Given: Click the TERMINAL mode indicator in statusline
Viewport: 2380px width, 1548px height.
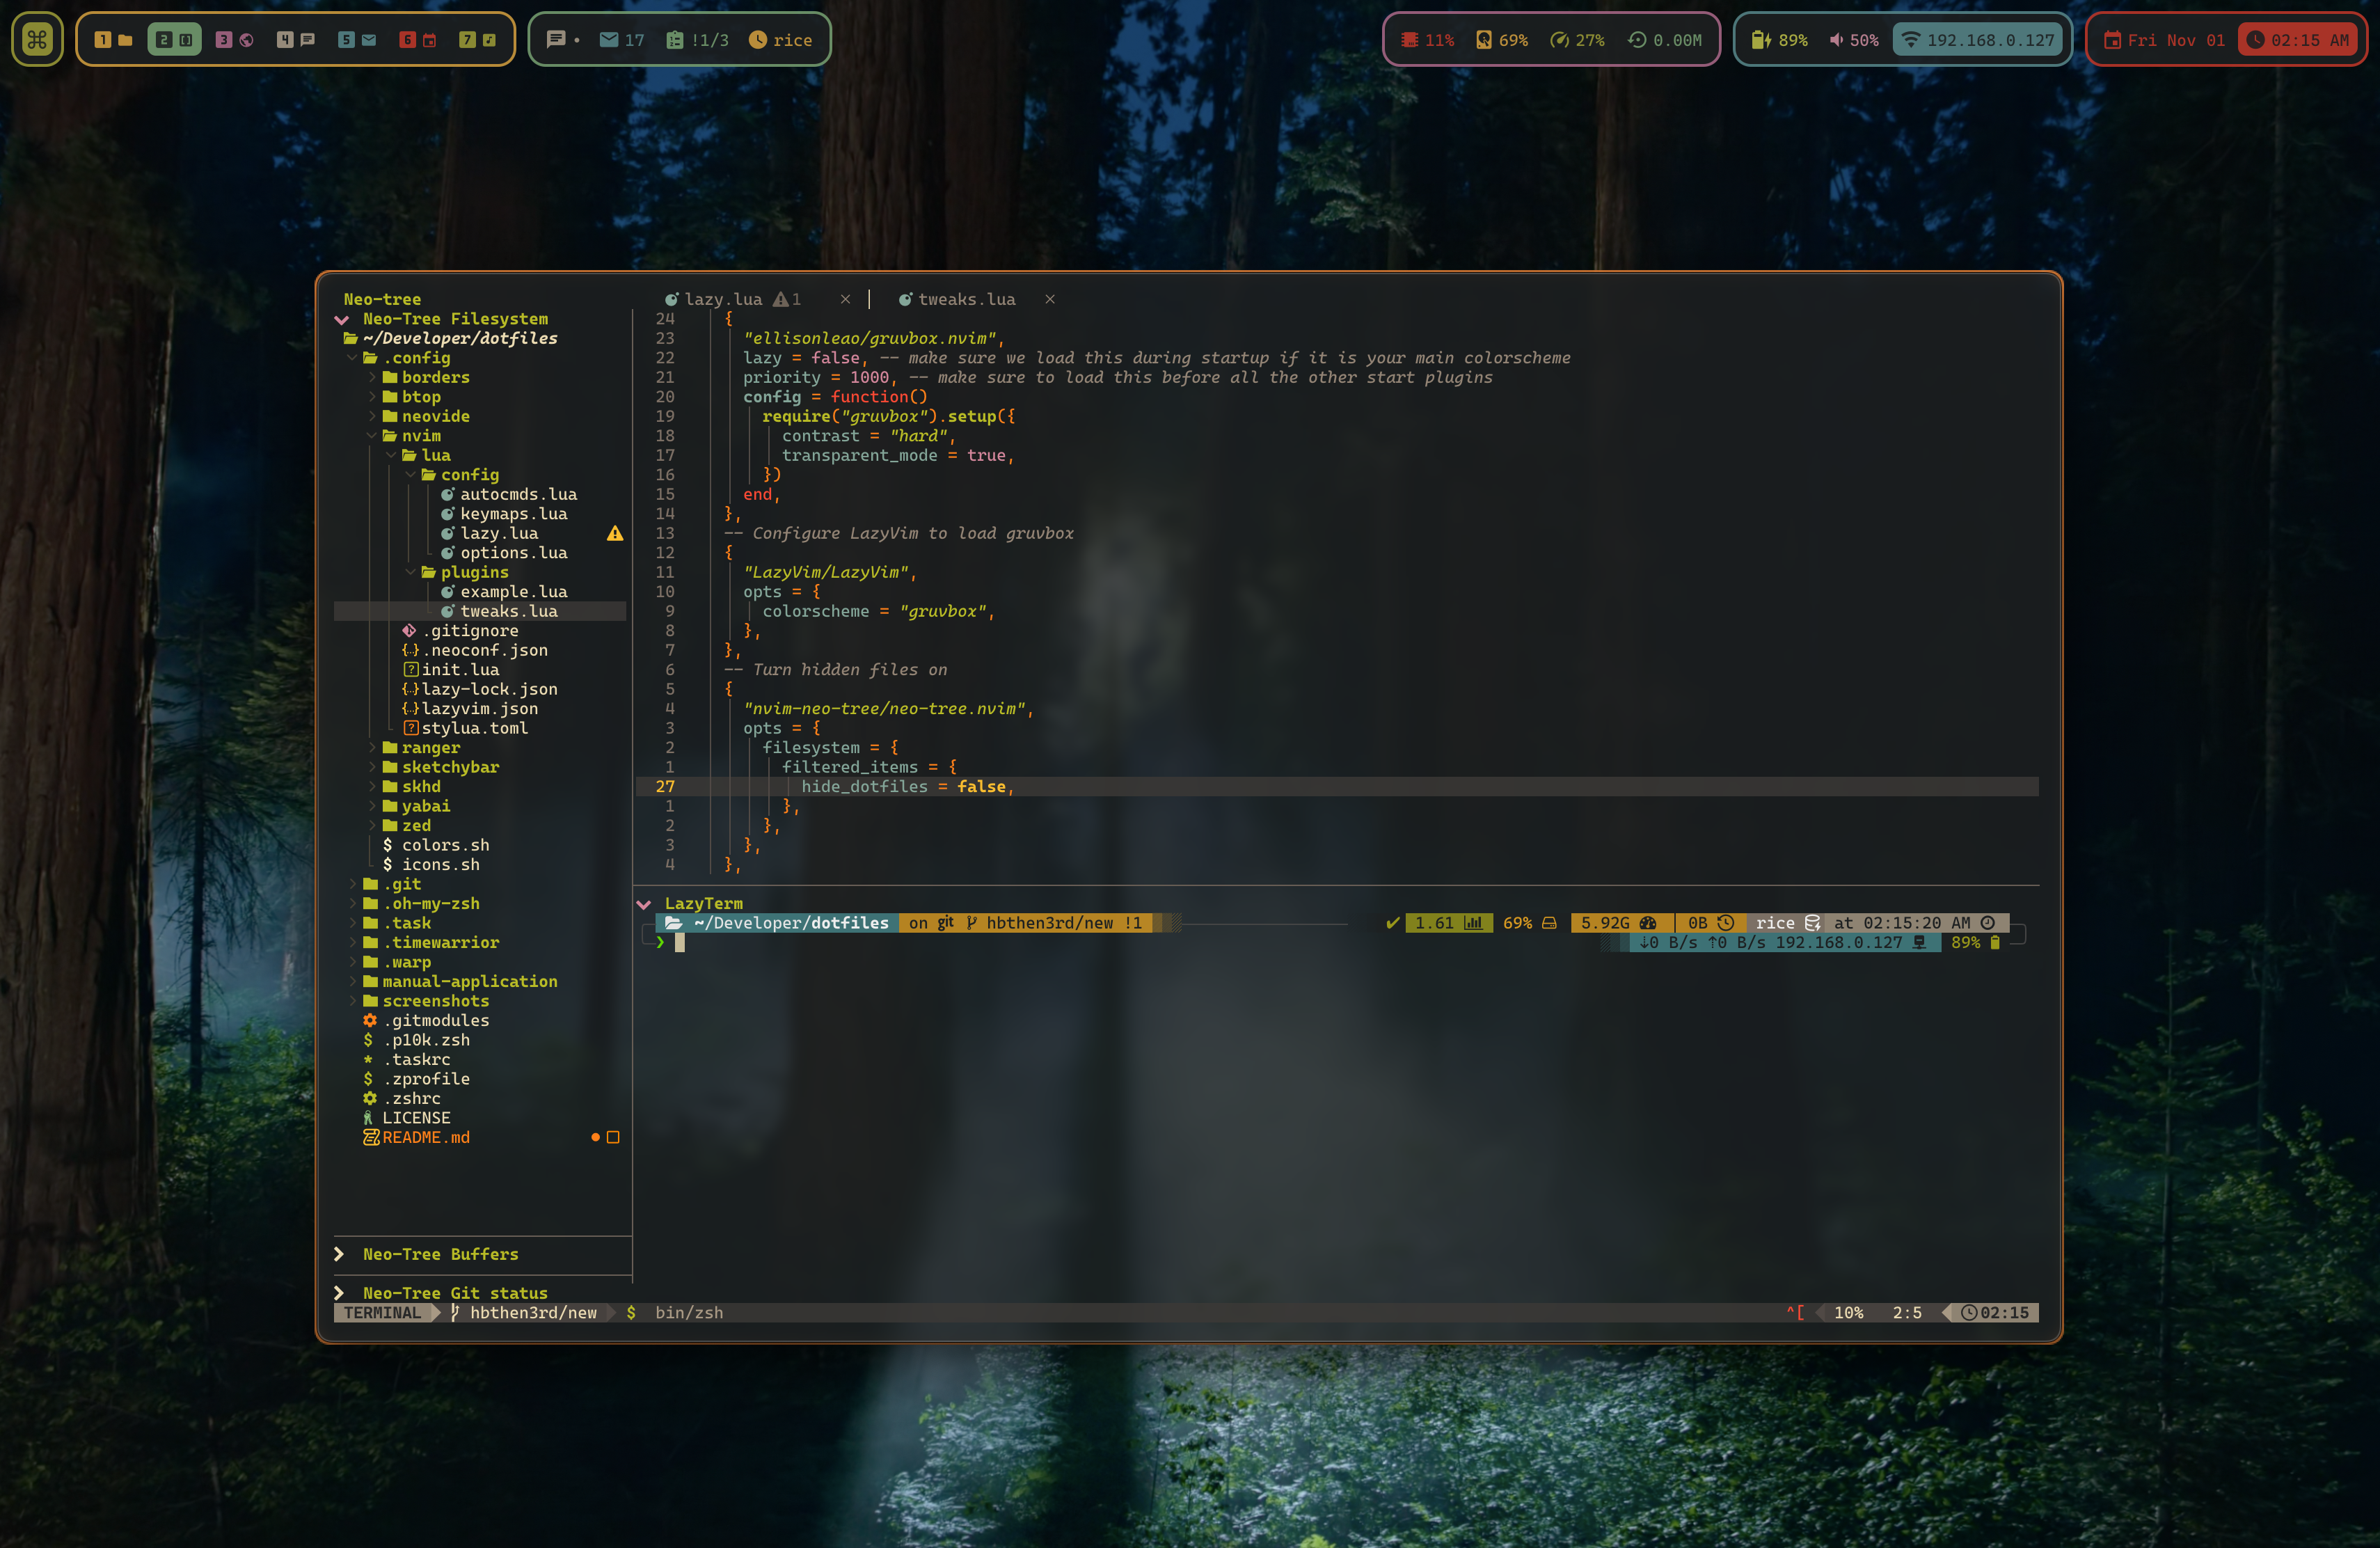Looking at the screenshot, I should (383, 1313).
